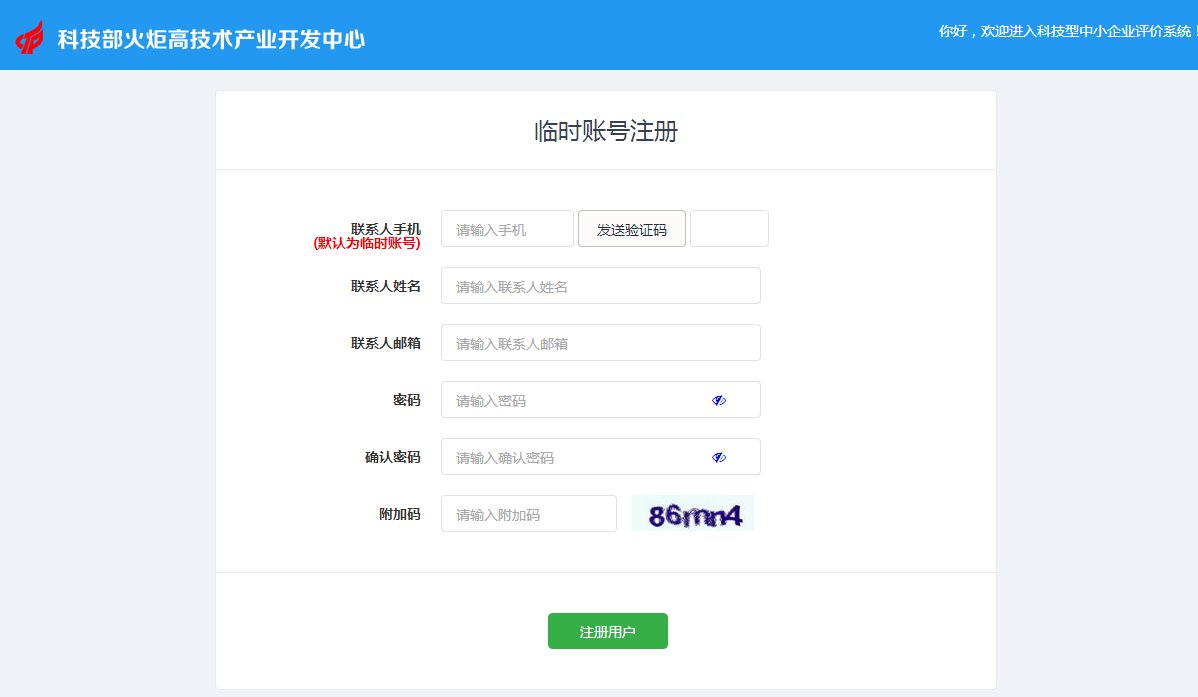The width and height of the screenshot is (1198, 697).
Task: Toggle visibility of the 密码 password field
Action: click(x=718, y=400)
